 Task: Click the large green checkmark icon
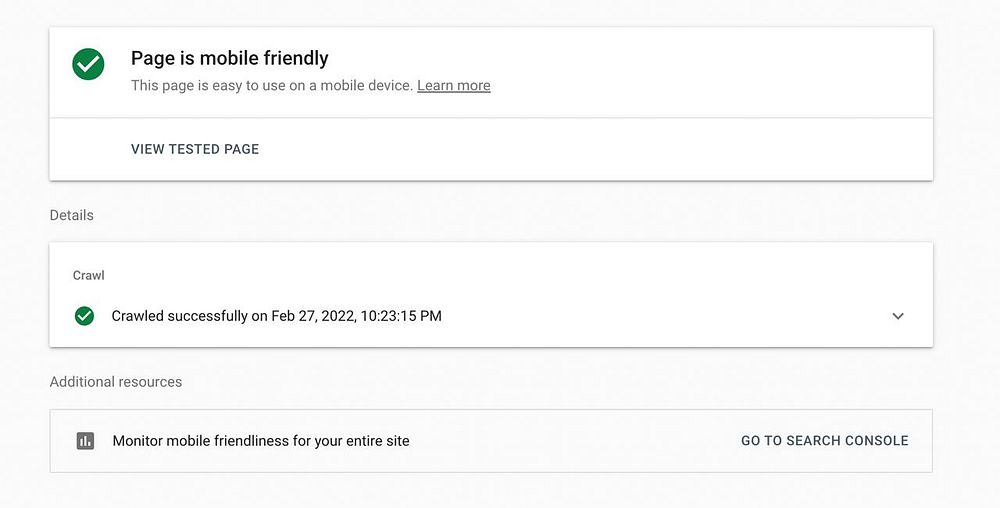coord(88,65)
